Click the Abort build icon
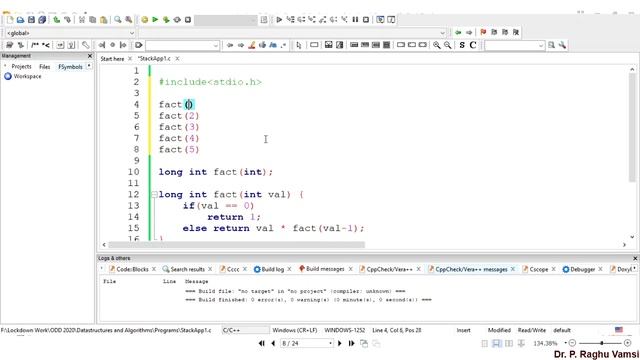 [x=188, y=20]
